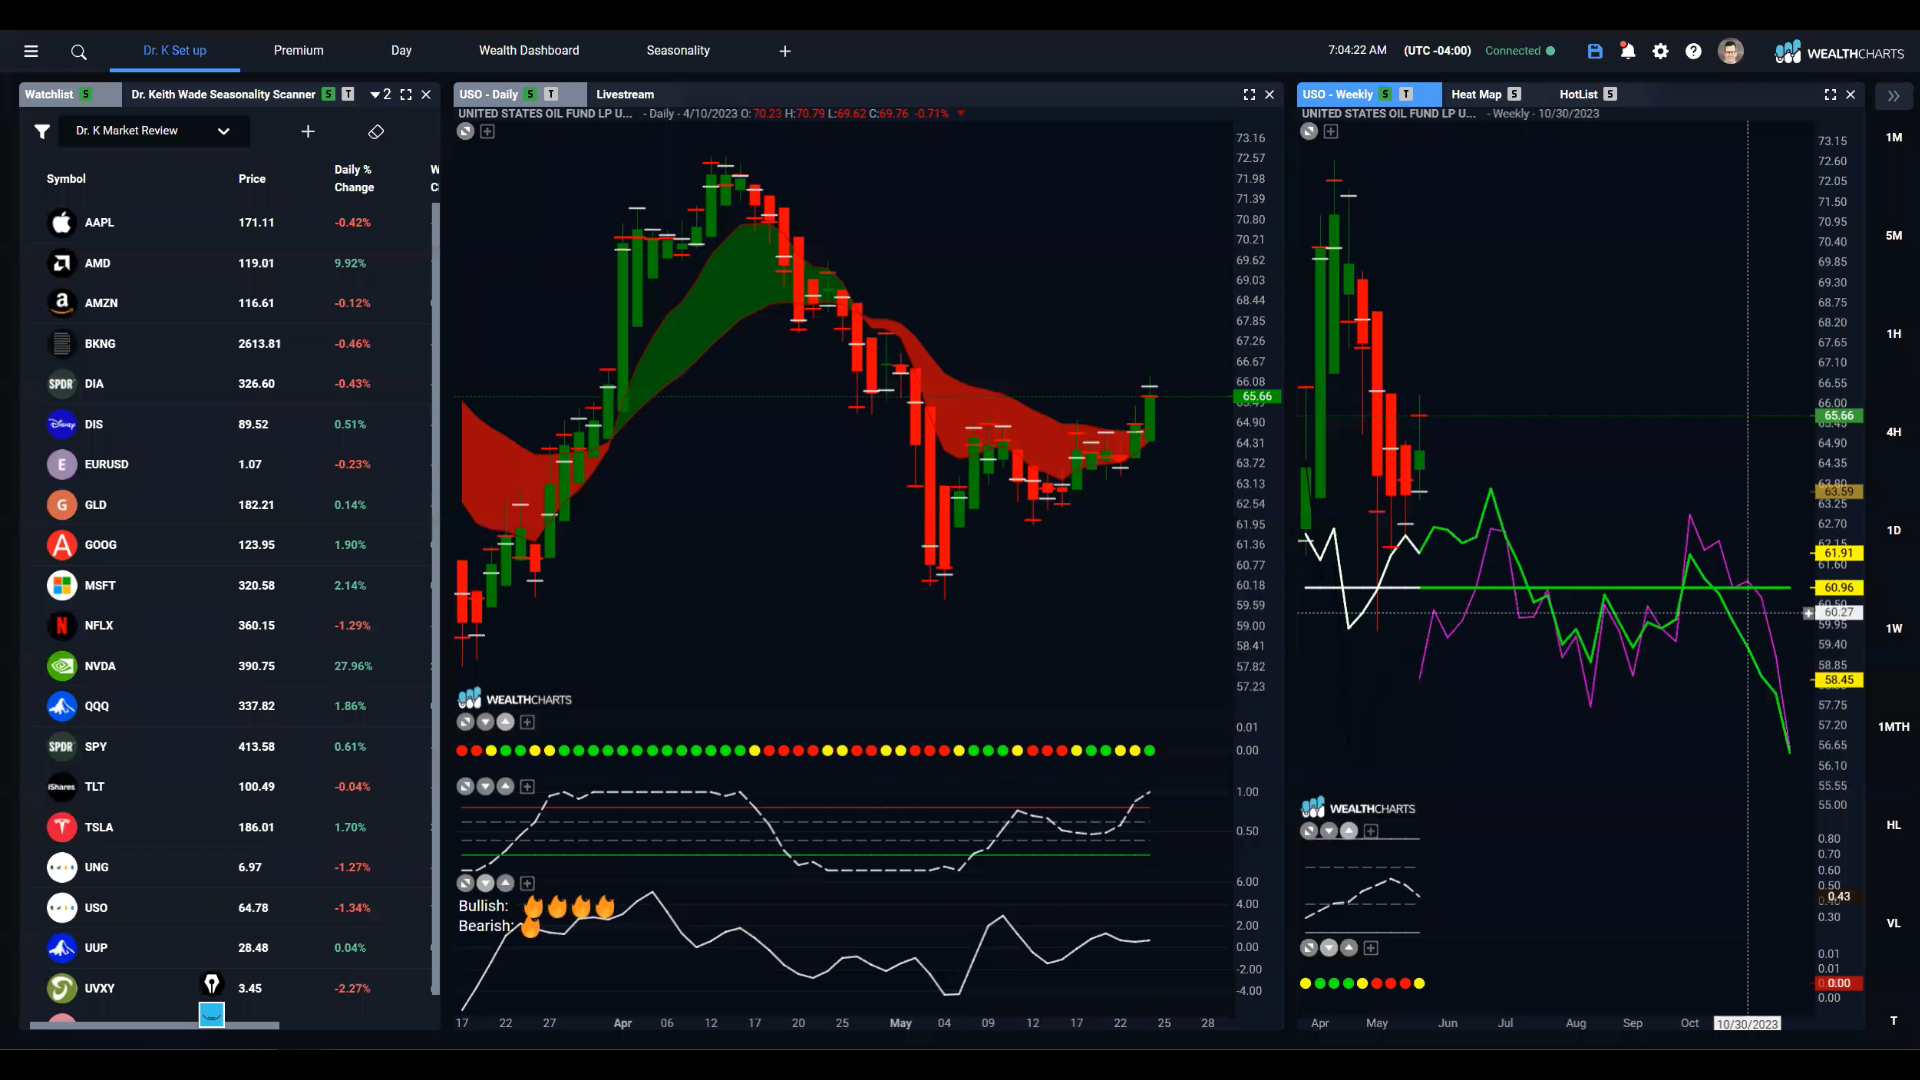This screenshot has width=1920, height=1080.
Task: Move the daily Bullish/Bearish pane down
Action: 486,883
